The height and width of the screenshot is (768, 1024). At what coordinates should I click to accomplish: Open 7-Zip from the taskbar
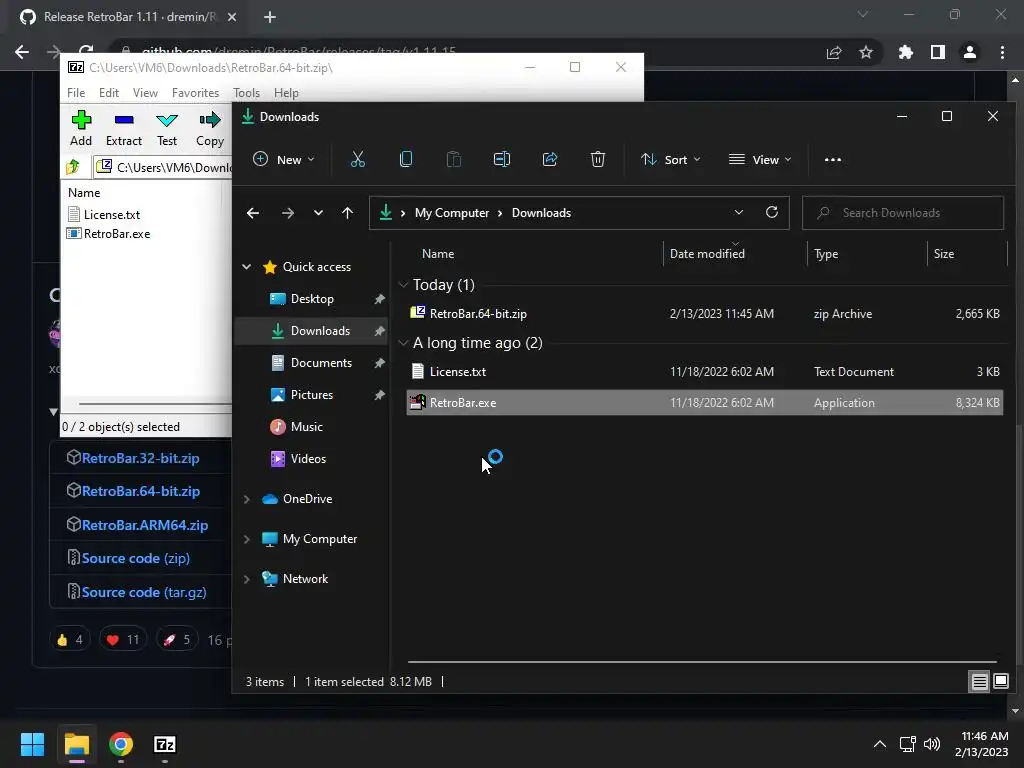[165, 744]
